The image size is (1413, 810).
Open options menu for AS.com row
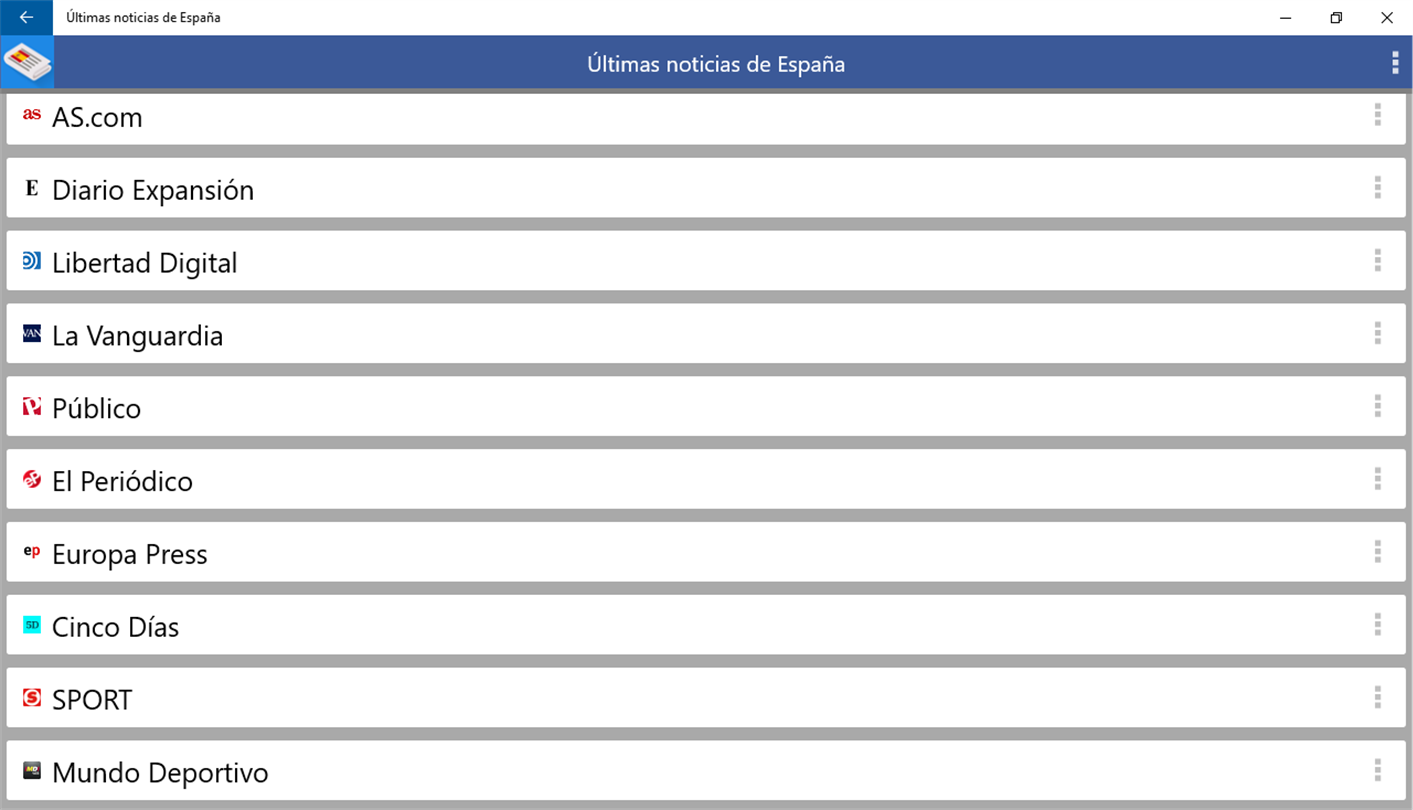tap(1377, 115)
